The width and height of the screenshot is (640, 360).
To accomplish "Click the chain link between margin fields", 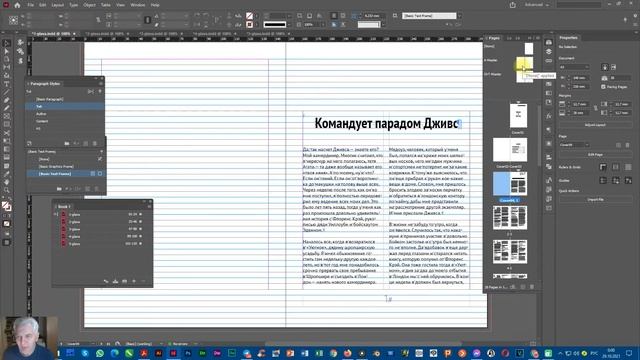I will [596, 108].
